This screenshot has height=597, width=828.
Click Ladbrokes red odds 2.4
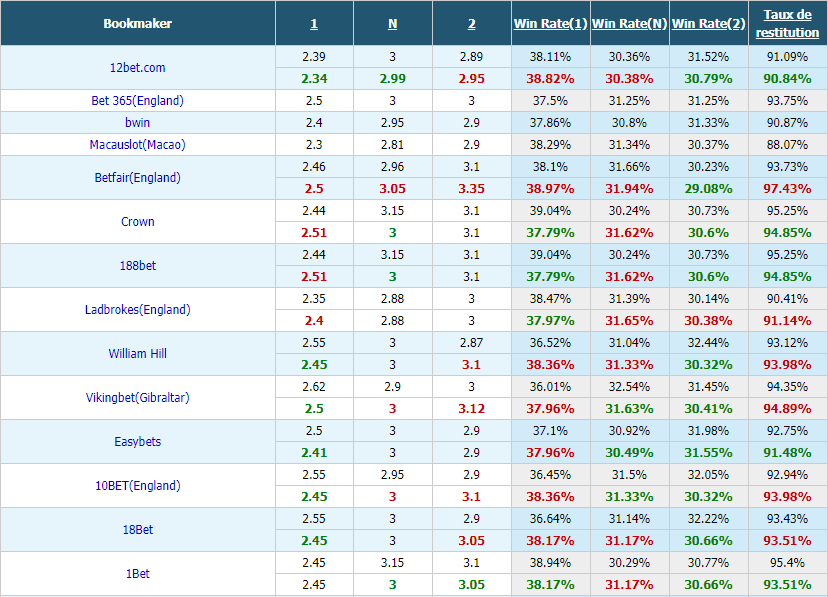tap(314, 320)
